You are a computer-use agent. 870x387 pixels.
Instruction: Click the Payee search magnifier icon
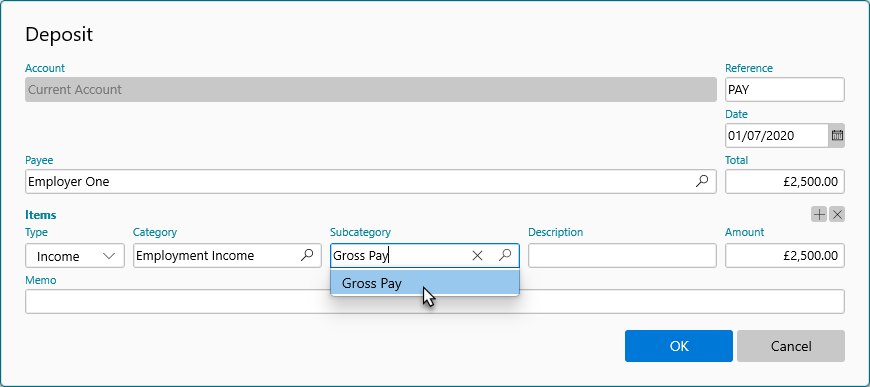[702, 181]
